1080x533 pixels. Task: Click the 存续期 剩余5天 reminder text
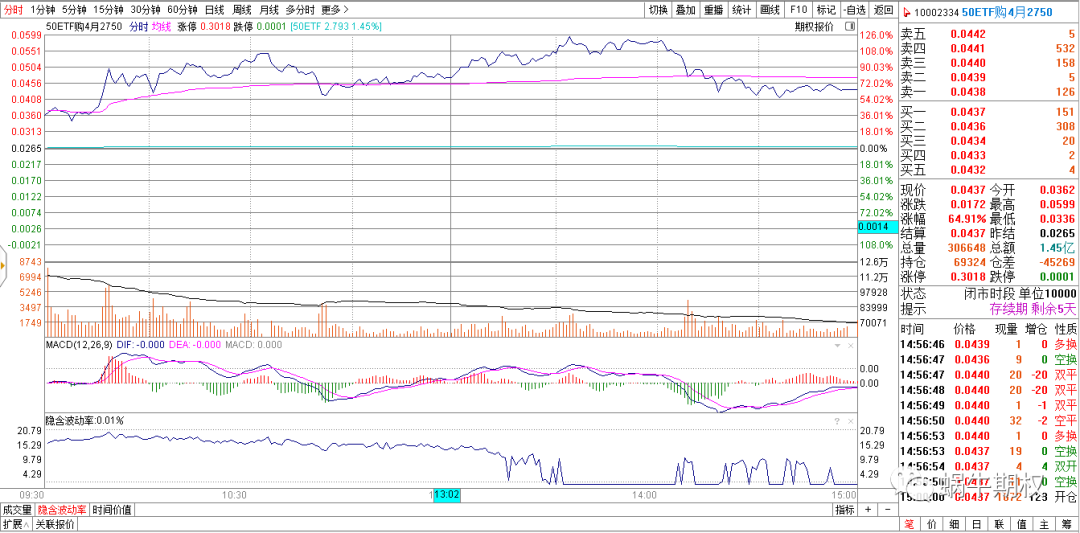click(1032, 308)
